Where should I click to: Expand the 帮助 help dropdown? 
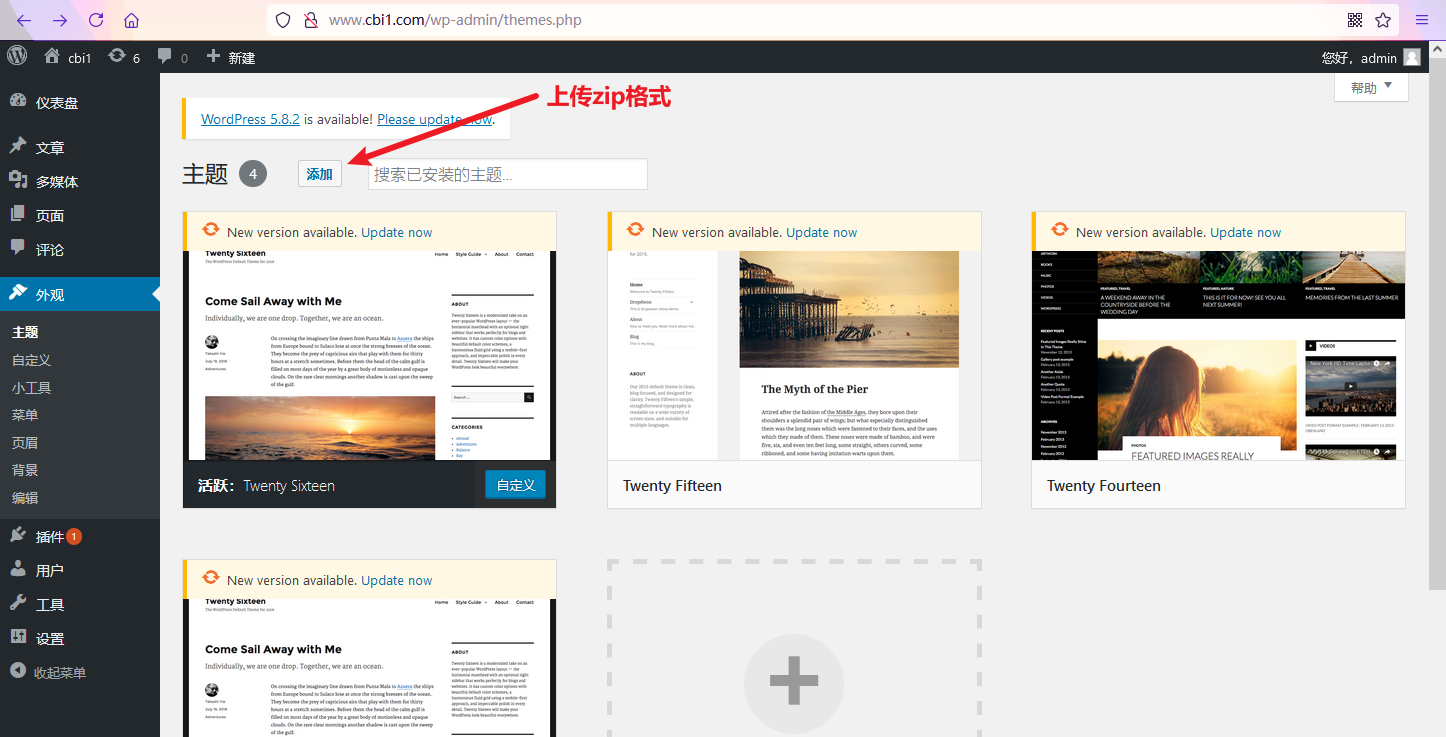tap(1371, 88)
